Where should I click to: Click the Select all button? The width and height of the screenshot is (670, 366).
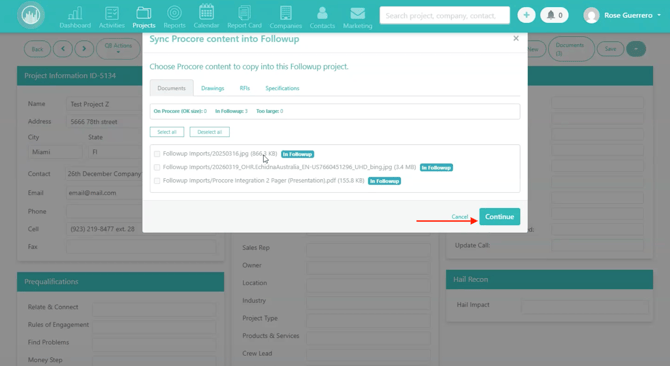tap(167, 132)
